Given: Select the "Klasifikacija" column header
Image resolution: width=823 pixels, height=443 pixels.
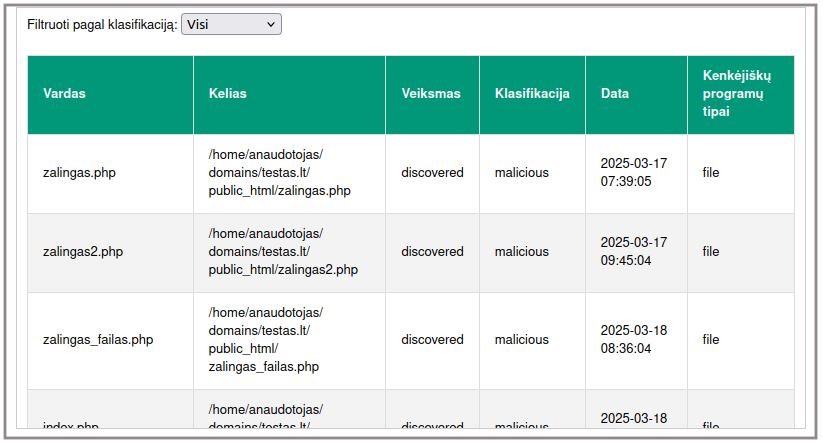Looking at the screenshot, I should coord(532,94).
